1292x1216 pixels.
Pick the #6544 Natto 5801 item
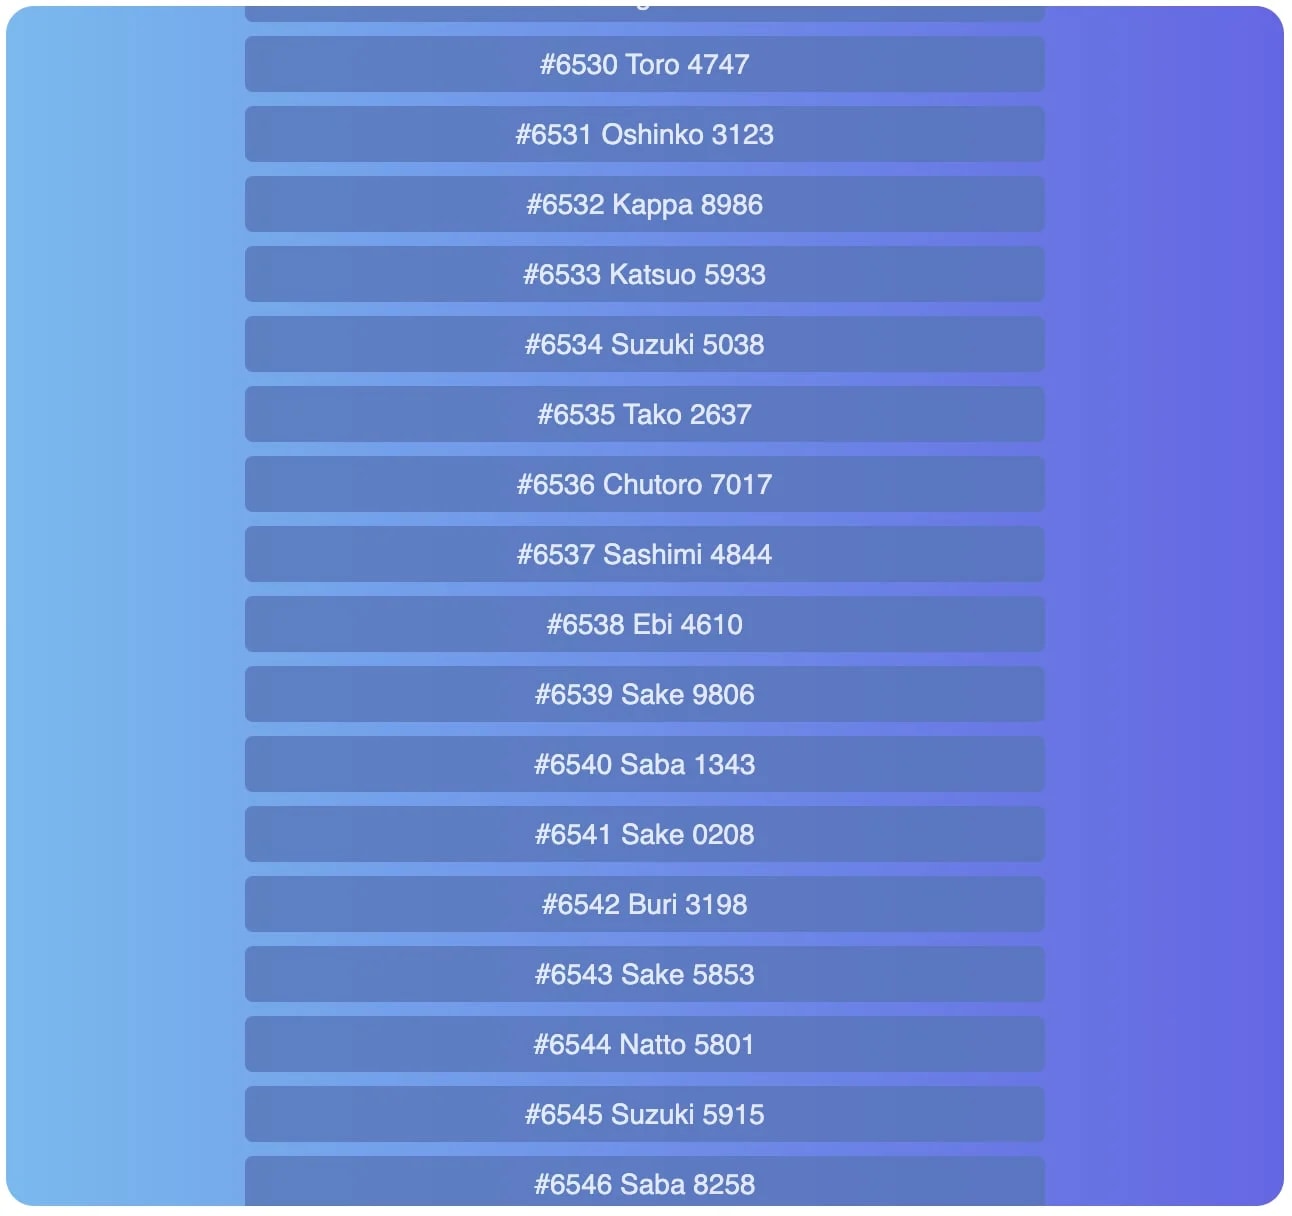tap(645, 1044)
